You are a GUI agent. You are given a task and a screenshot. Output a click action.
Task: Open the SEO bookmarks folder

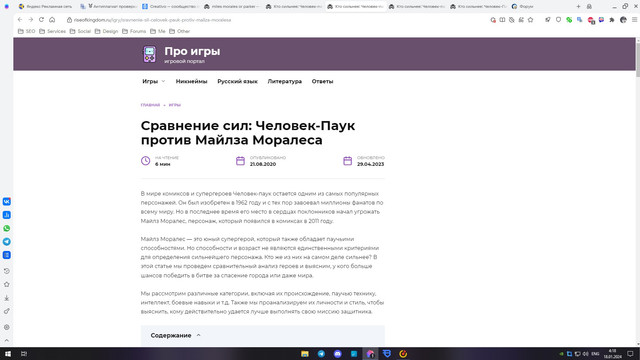pos(26,31)
